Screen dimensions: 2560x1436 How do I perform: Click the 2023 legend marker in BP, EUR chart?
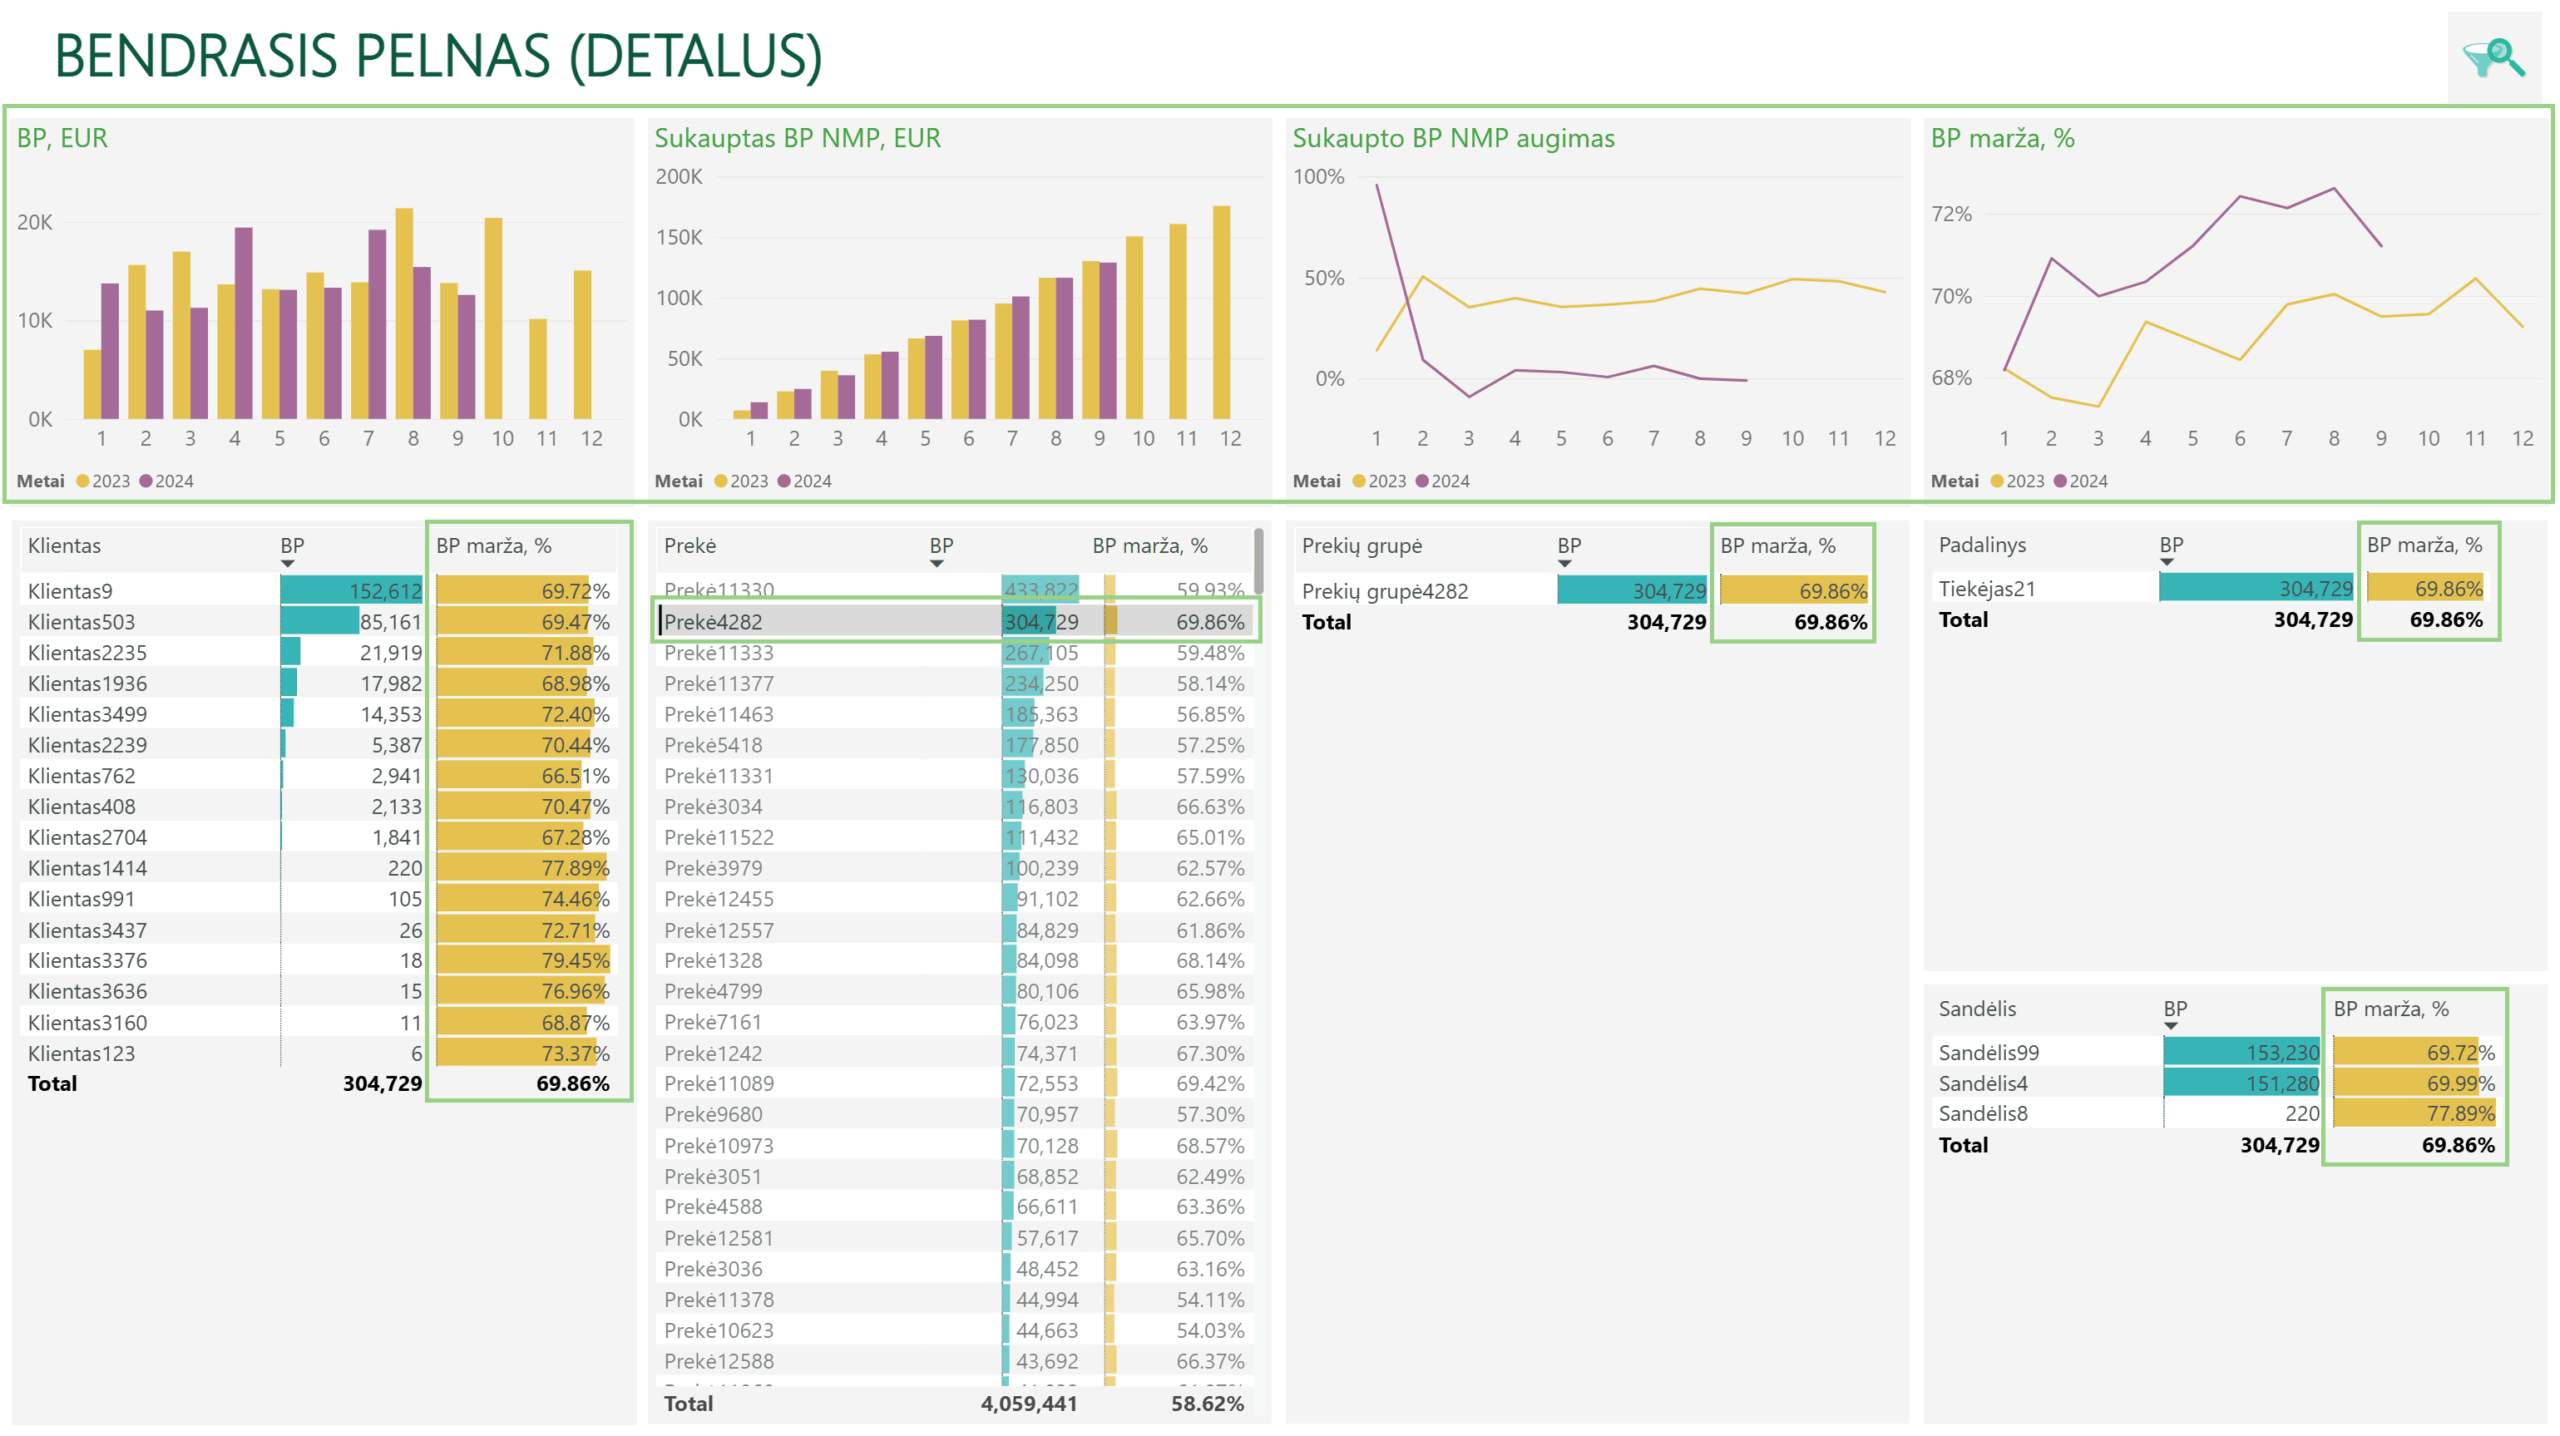click(x=83, y=481)
